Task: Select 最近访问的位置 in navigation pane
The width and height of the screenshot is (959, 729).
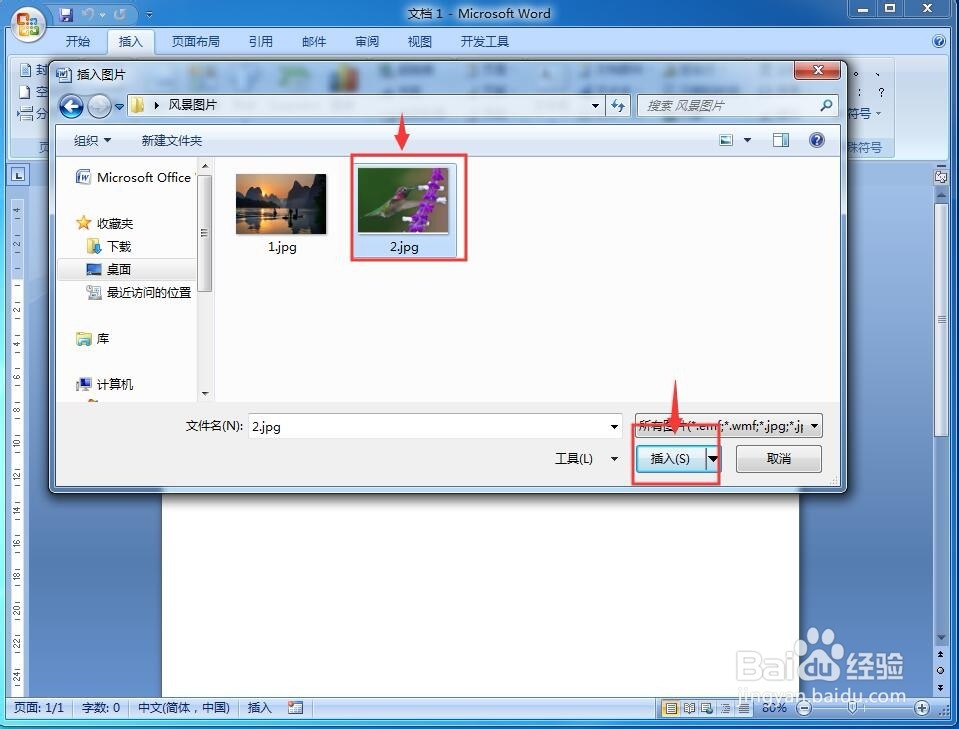Action: [x=139, y=292]
